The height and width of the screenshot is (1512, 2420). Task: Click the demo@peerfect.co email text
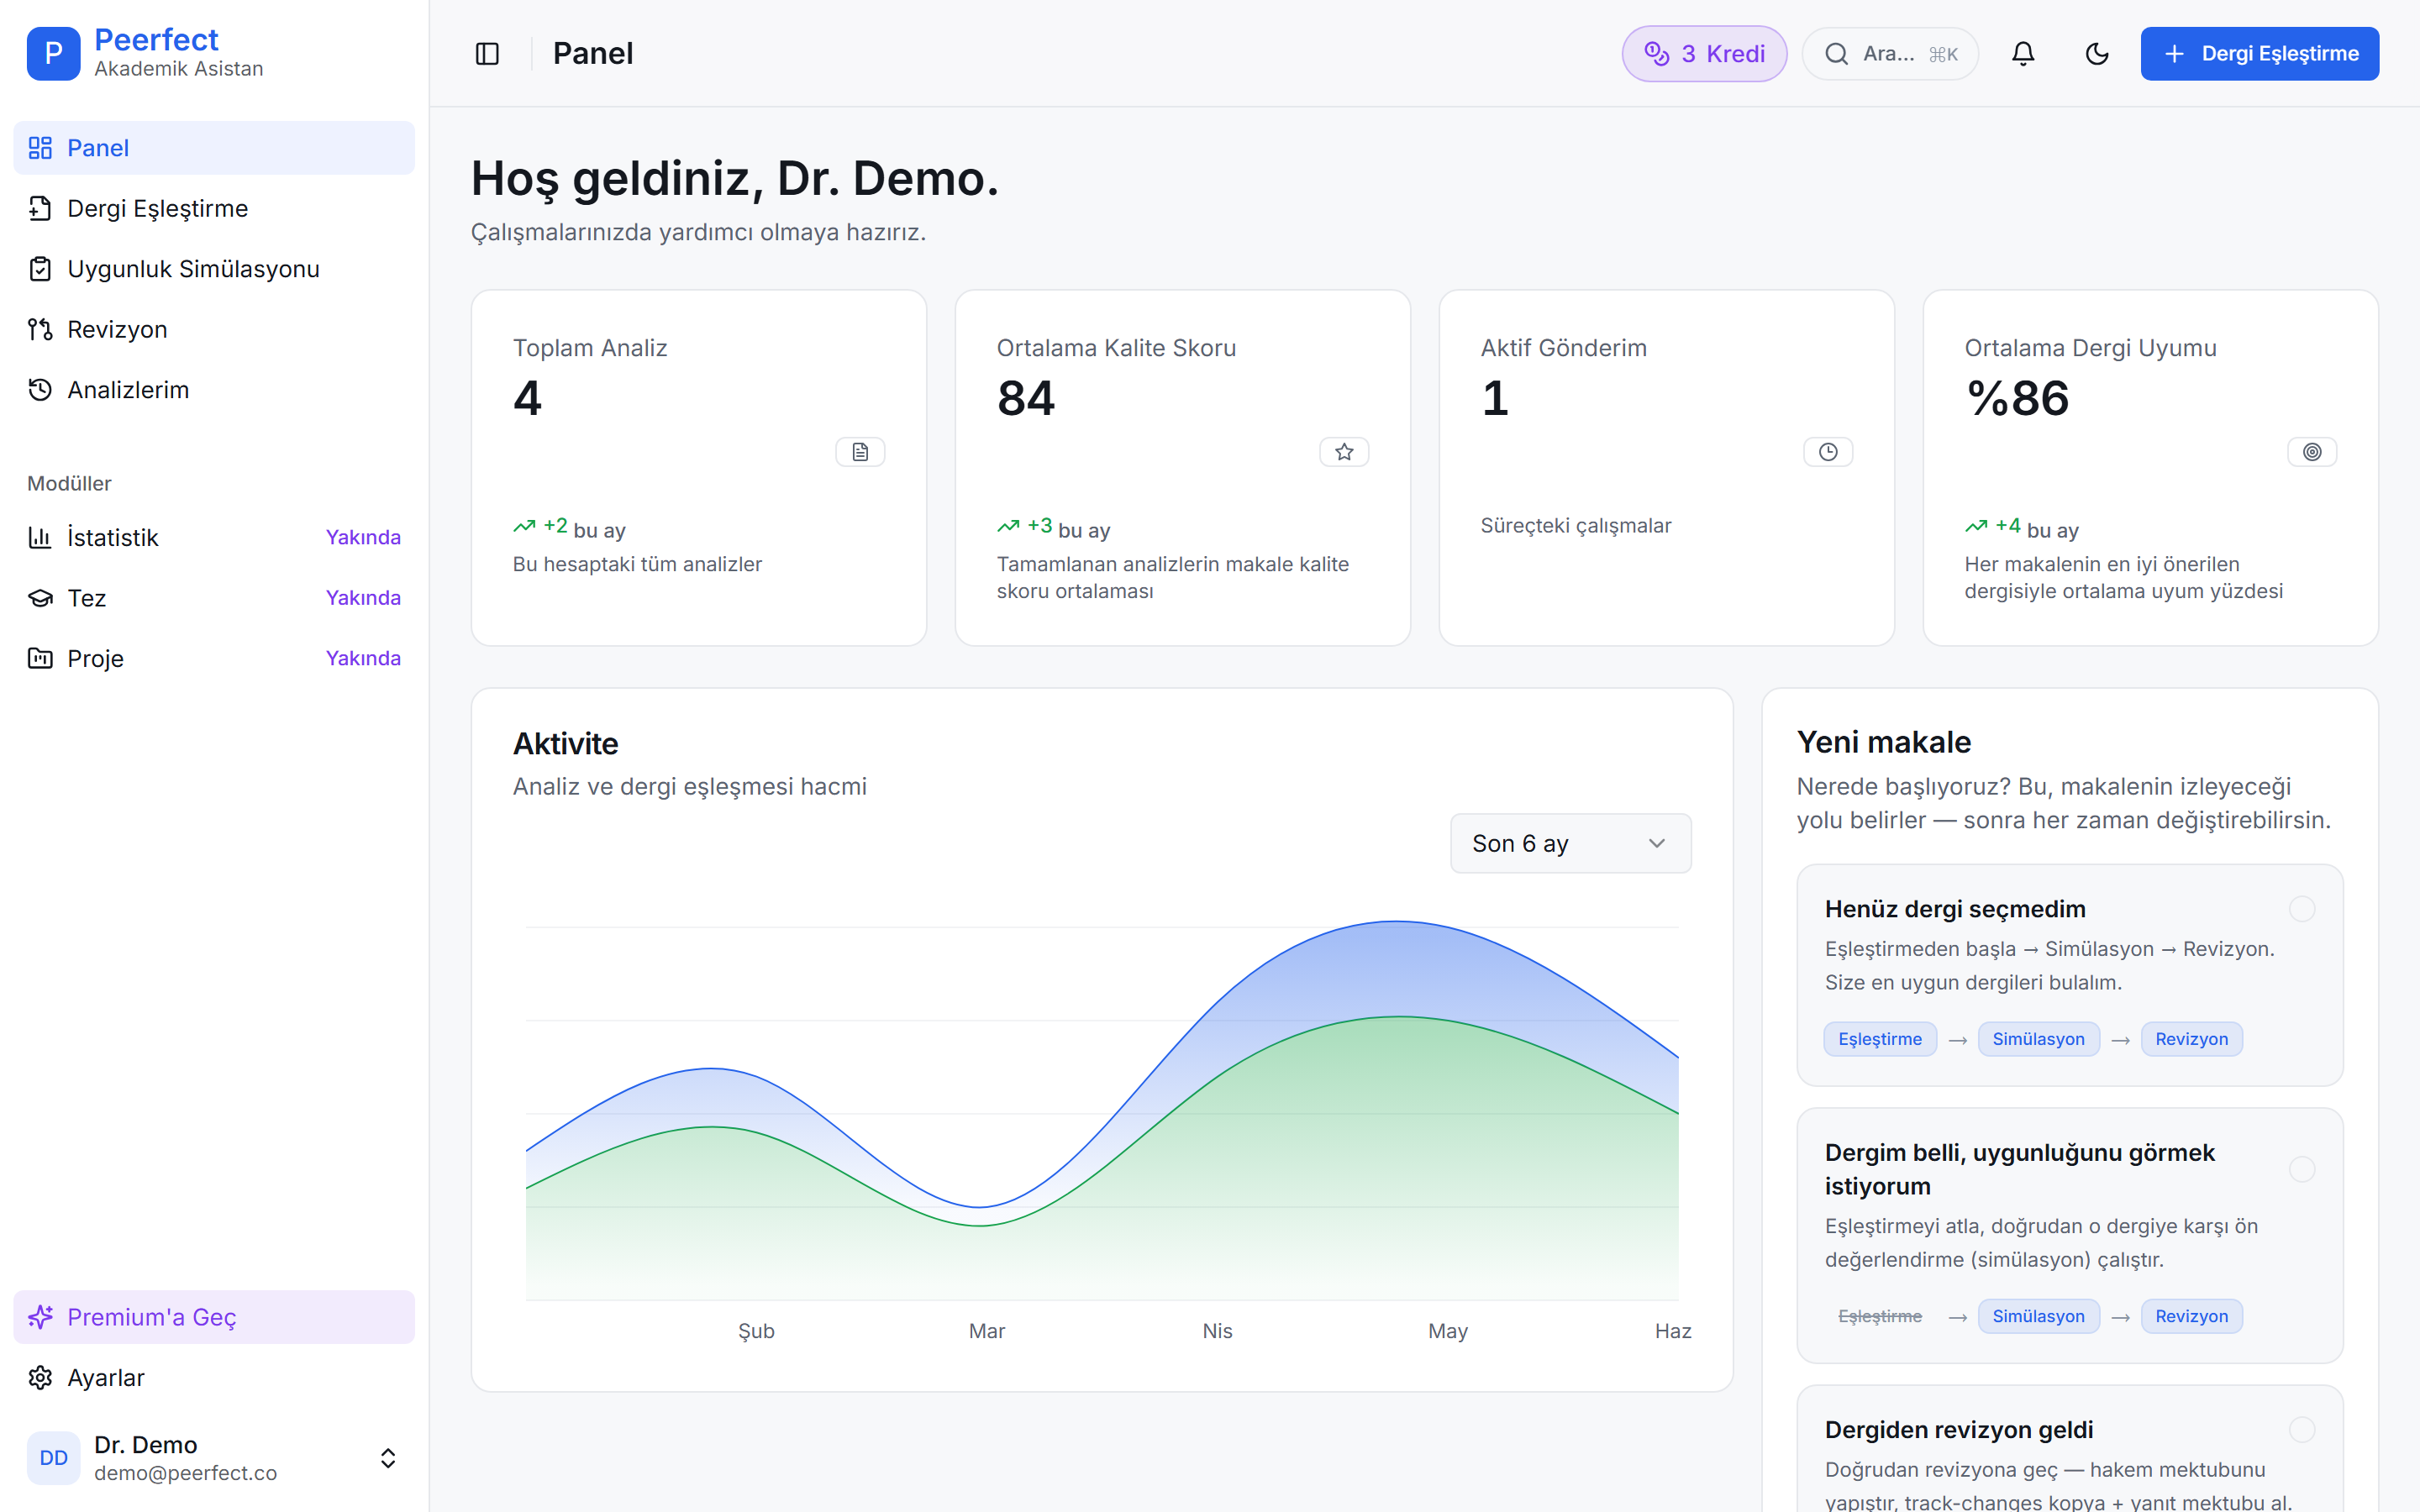pyautogui.click(x=185, y=1473)
